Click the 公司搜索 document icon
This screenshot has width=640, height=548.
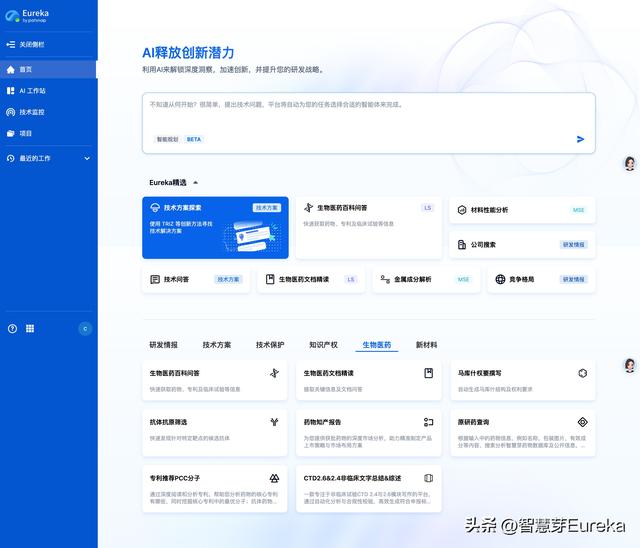(462, 244)
